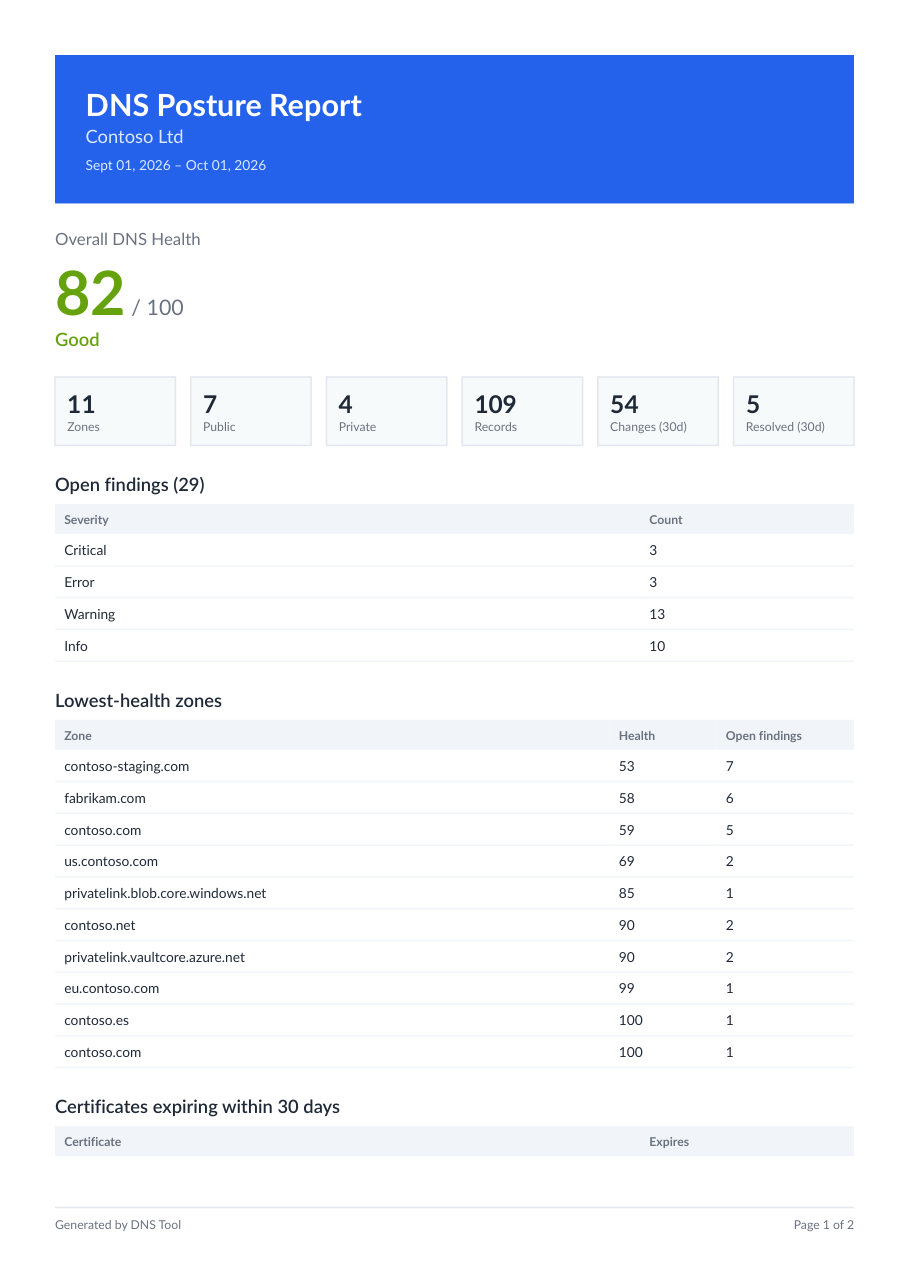910x1287 pixels.
Task: Open the 54 Changes (30d) stat card
Action: click(x=658, y=411)
